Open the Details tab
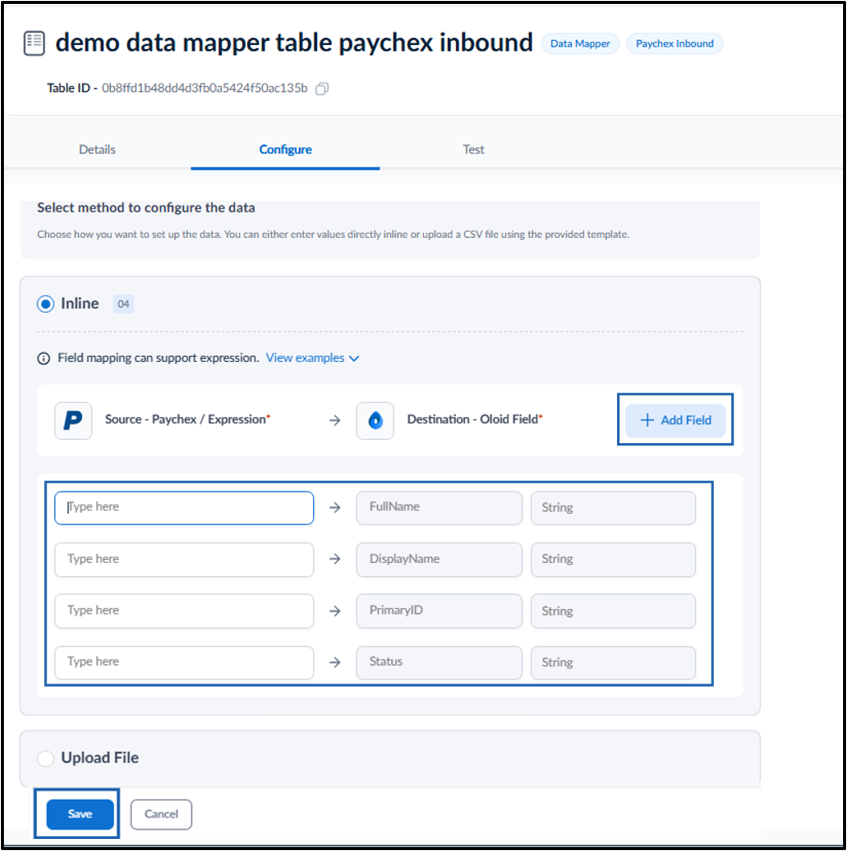Screen dimensions: 847x851 click(97, 150)
